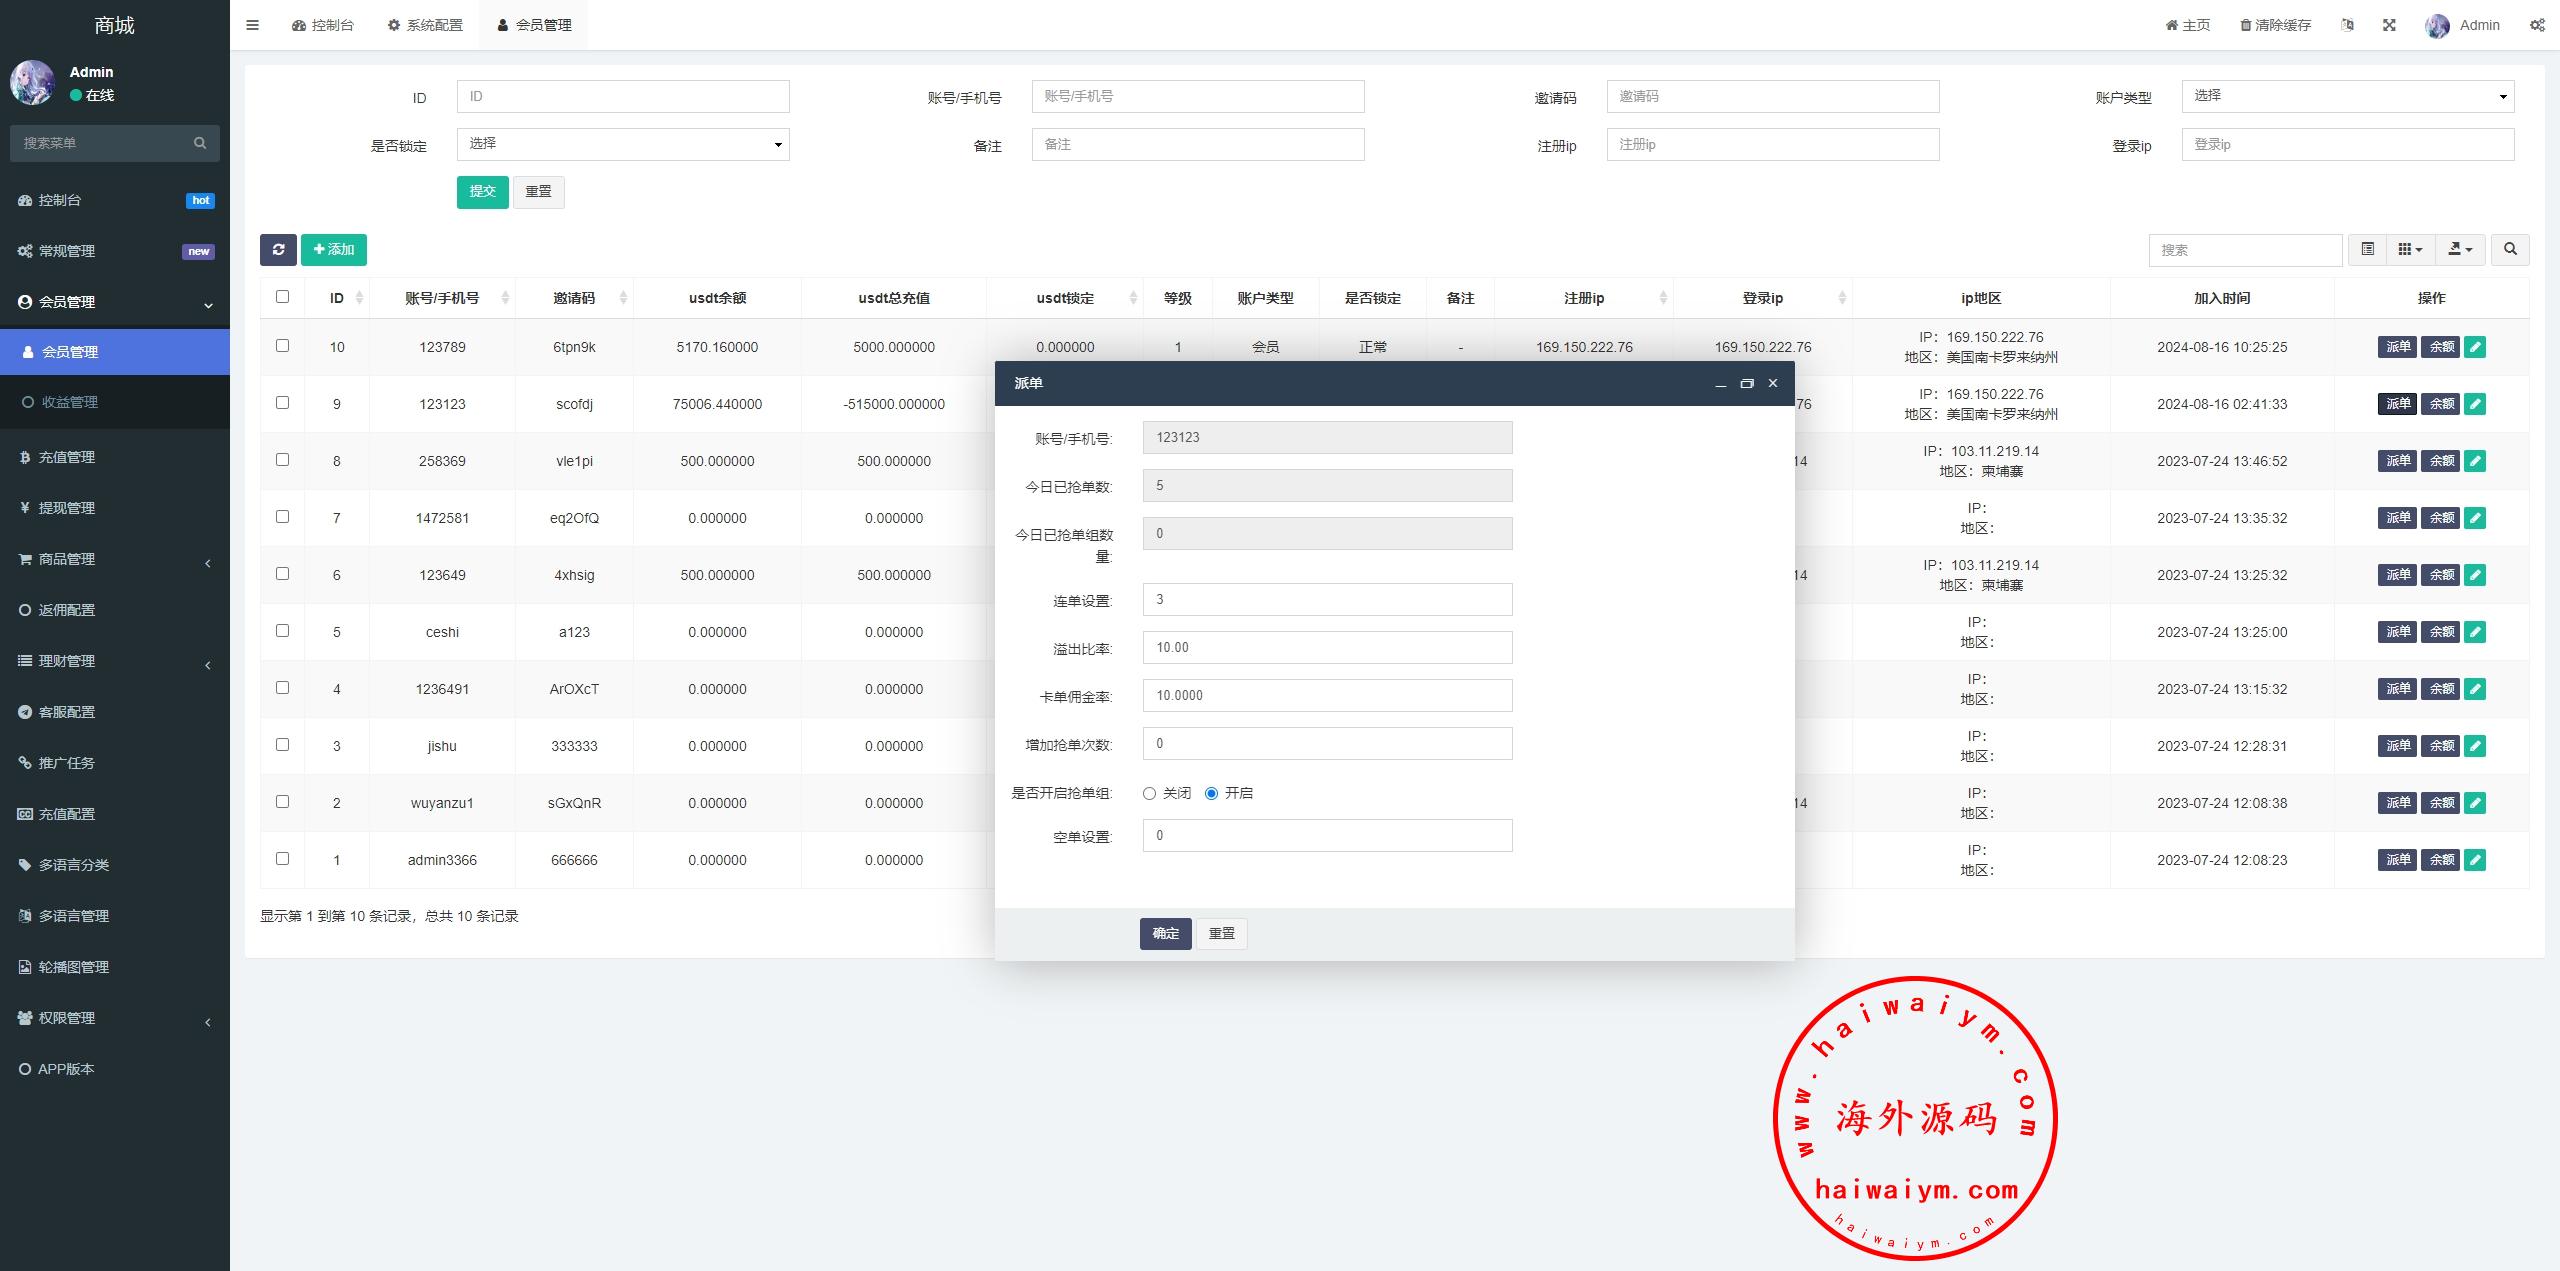Click the green edit pencil for member 123789
Viewport: 2560px width, 1271px height.
tap(2475, 347)
